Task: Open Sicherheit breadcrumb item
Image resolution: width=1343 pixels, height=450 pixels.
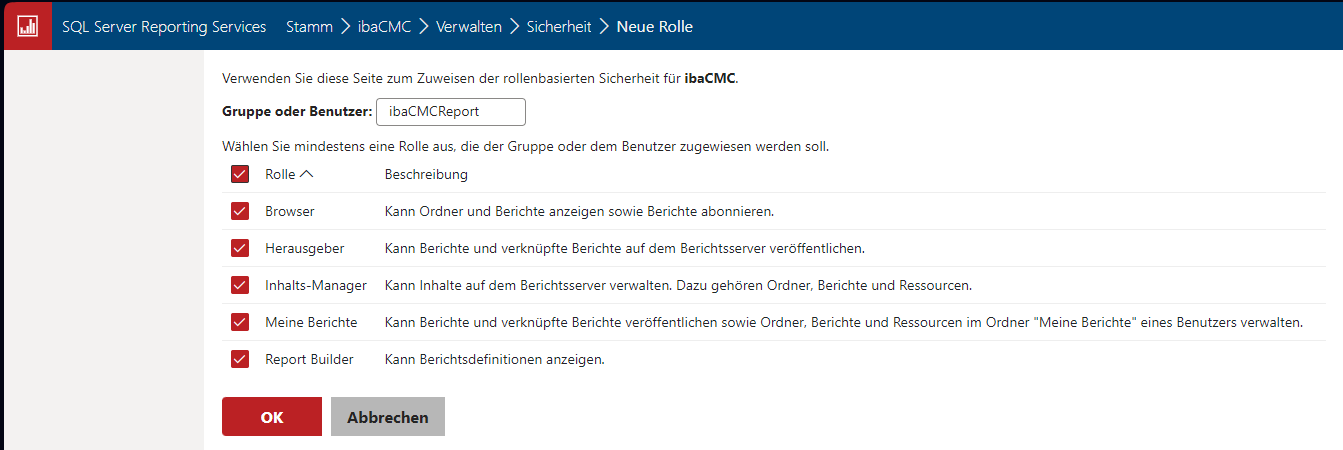Action: pyautogui.click(x=559, y=27)
